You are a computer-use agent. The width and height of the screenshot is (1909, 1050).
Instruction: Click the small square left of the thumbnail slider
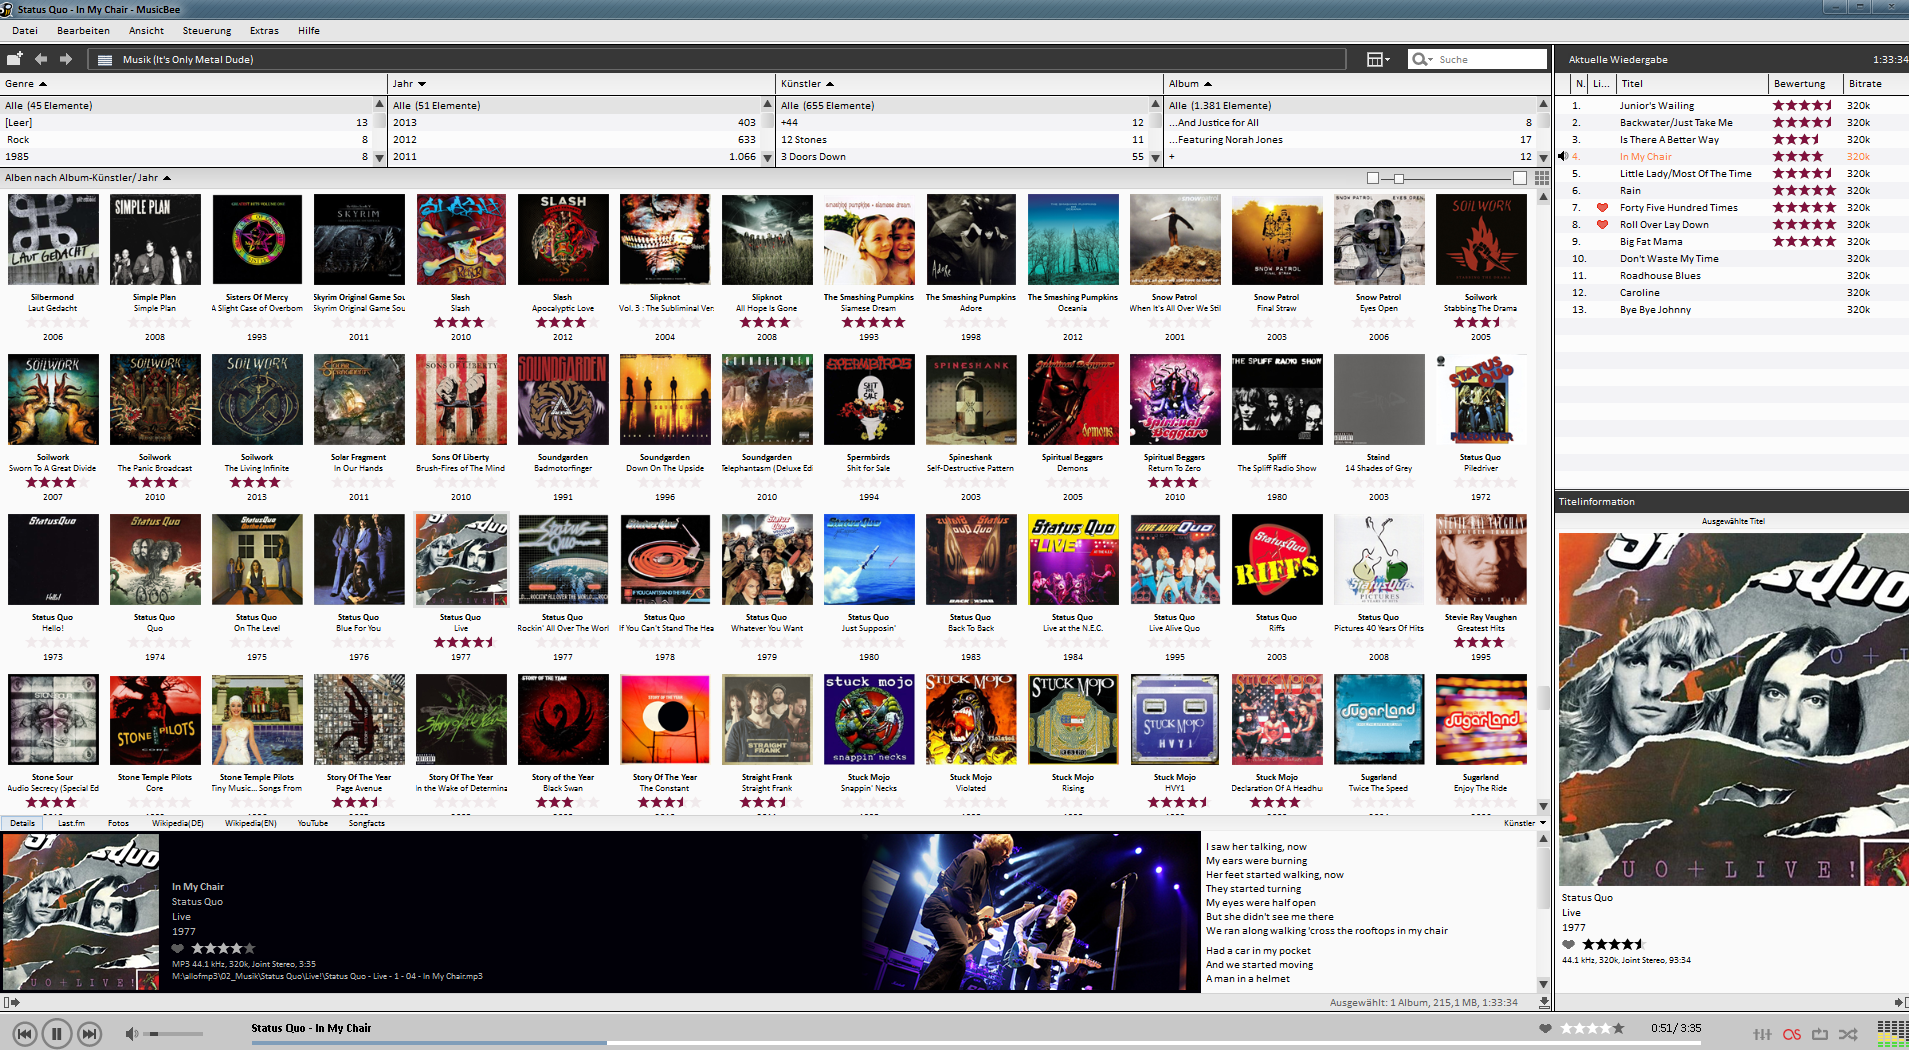point(1373,178)
